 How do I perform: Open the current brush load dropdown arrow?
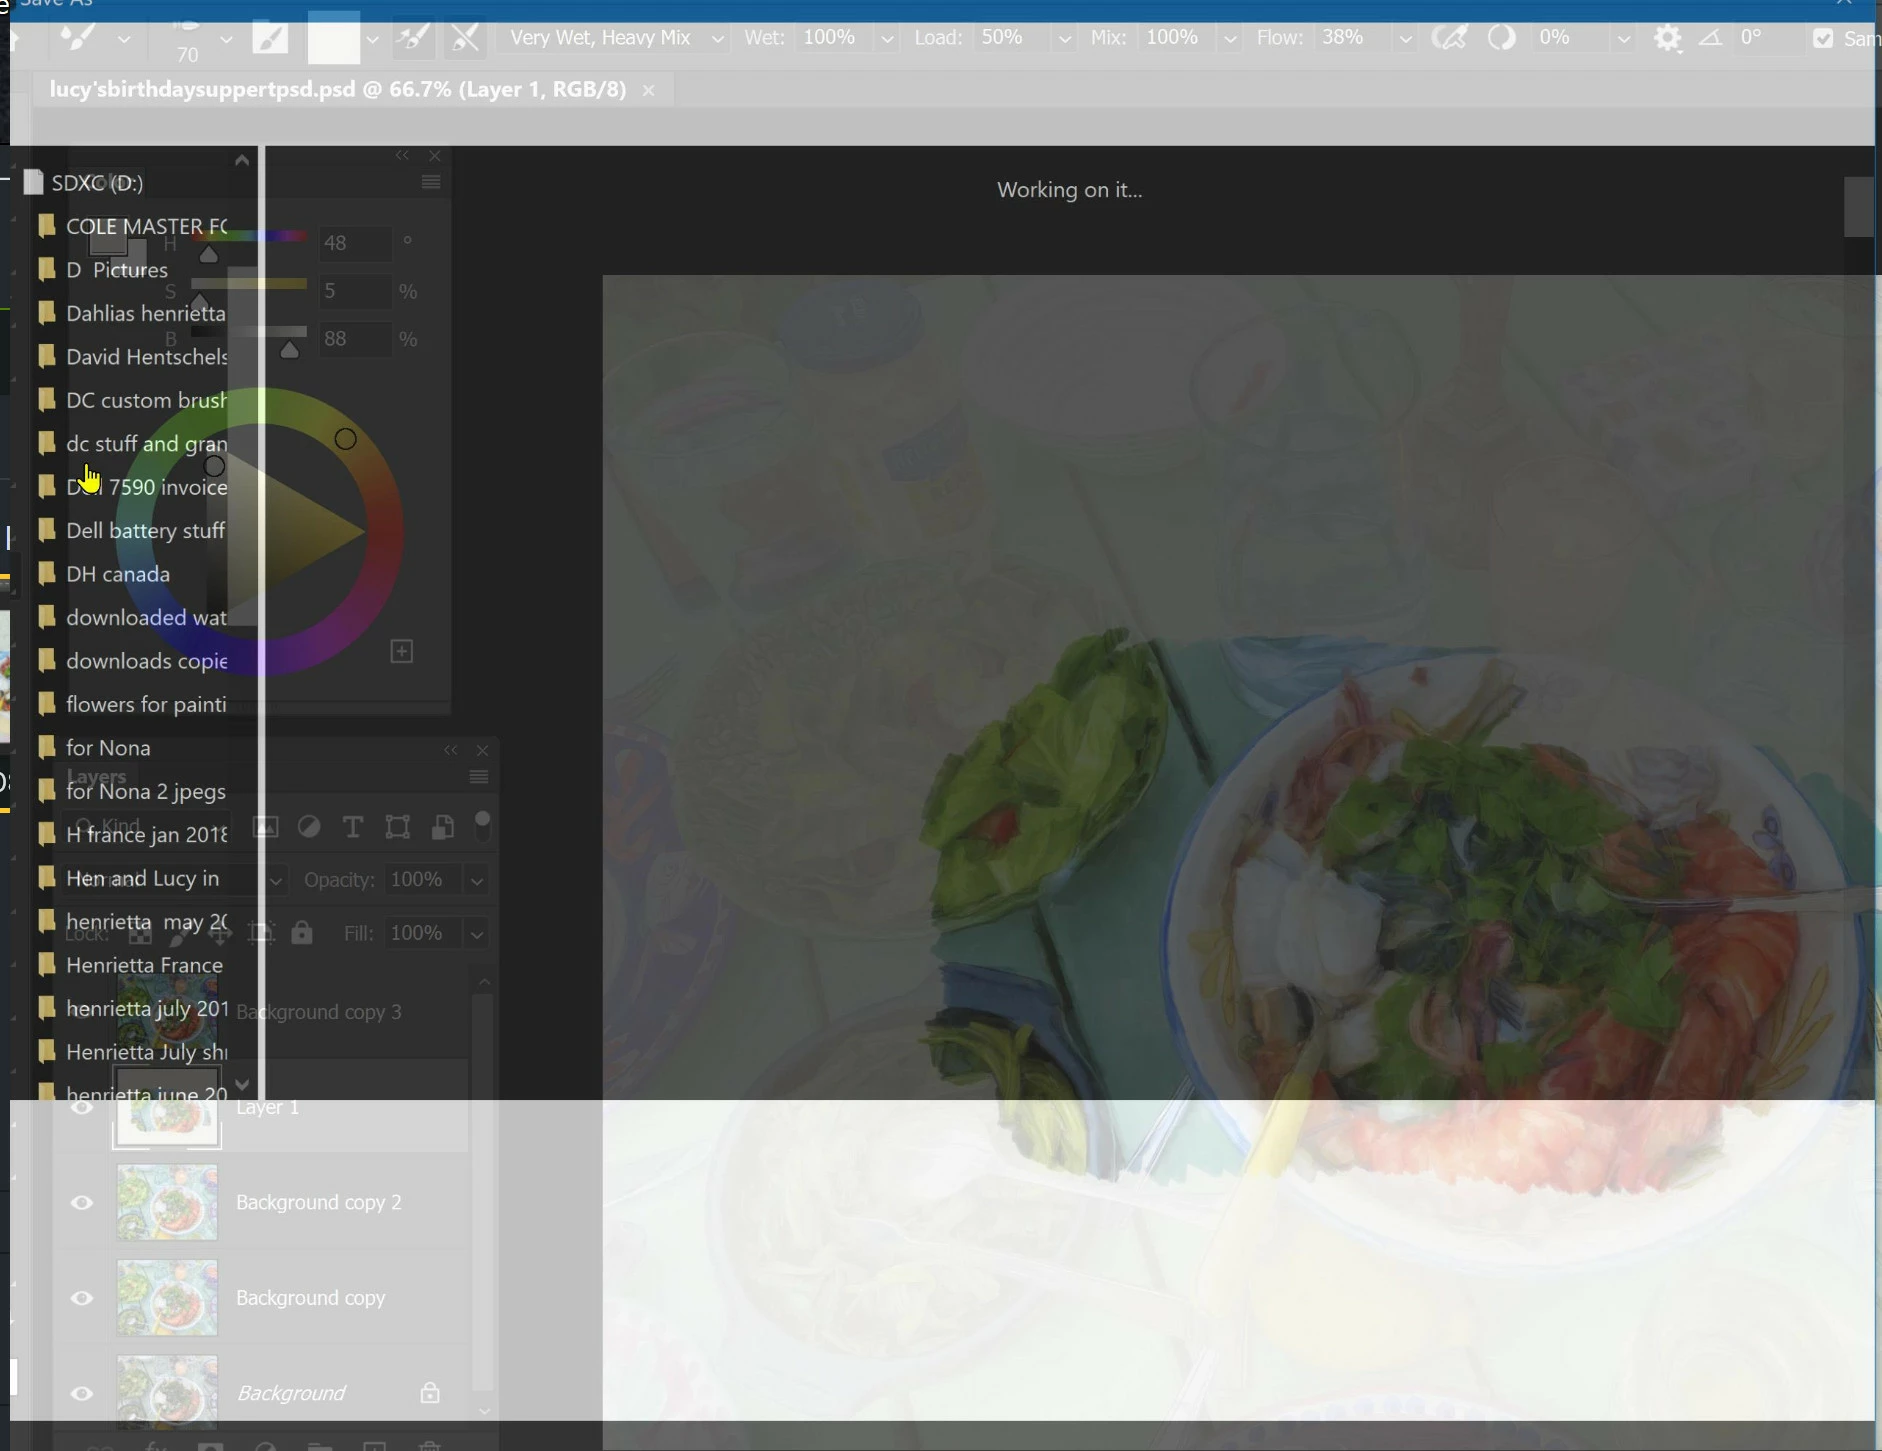pos(372,39)
